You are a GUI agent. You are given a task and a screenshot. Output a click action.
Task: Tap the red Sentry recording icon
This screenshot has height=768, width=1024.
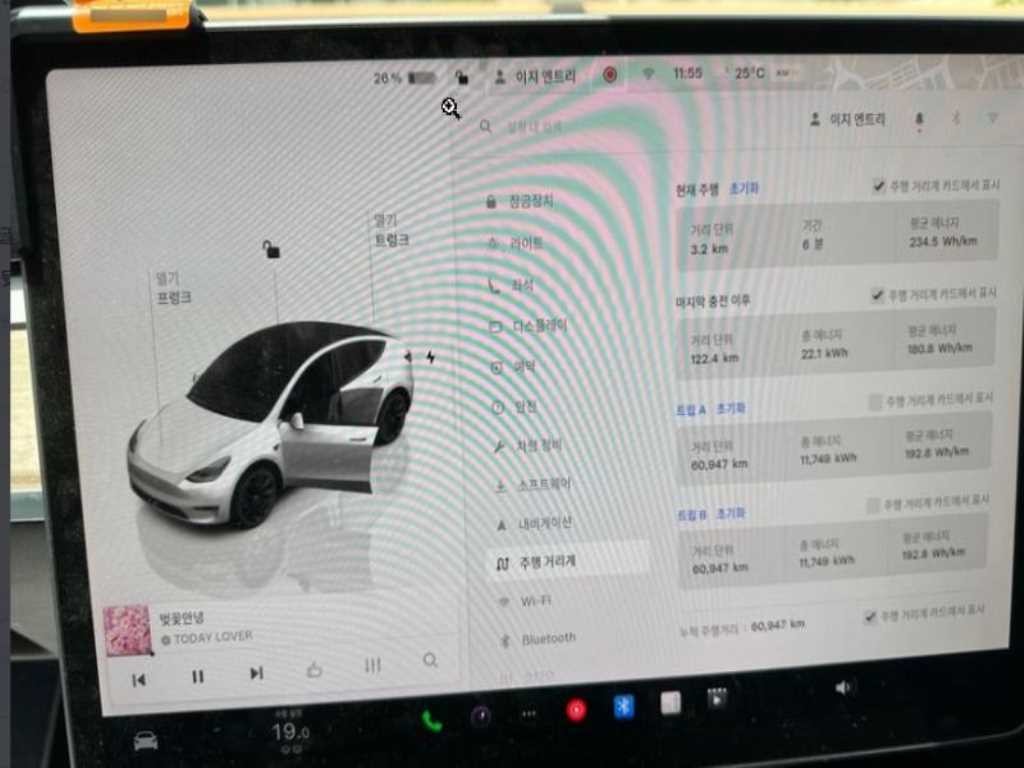[610, 75]
